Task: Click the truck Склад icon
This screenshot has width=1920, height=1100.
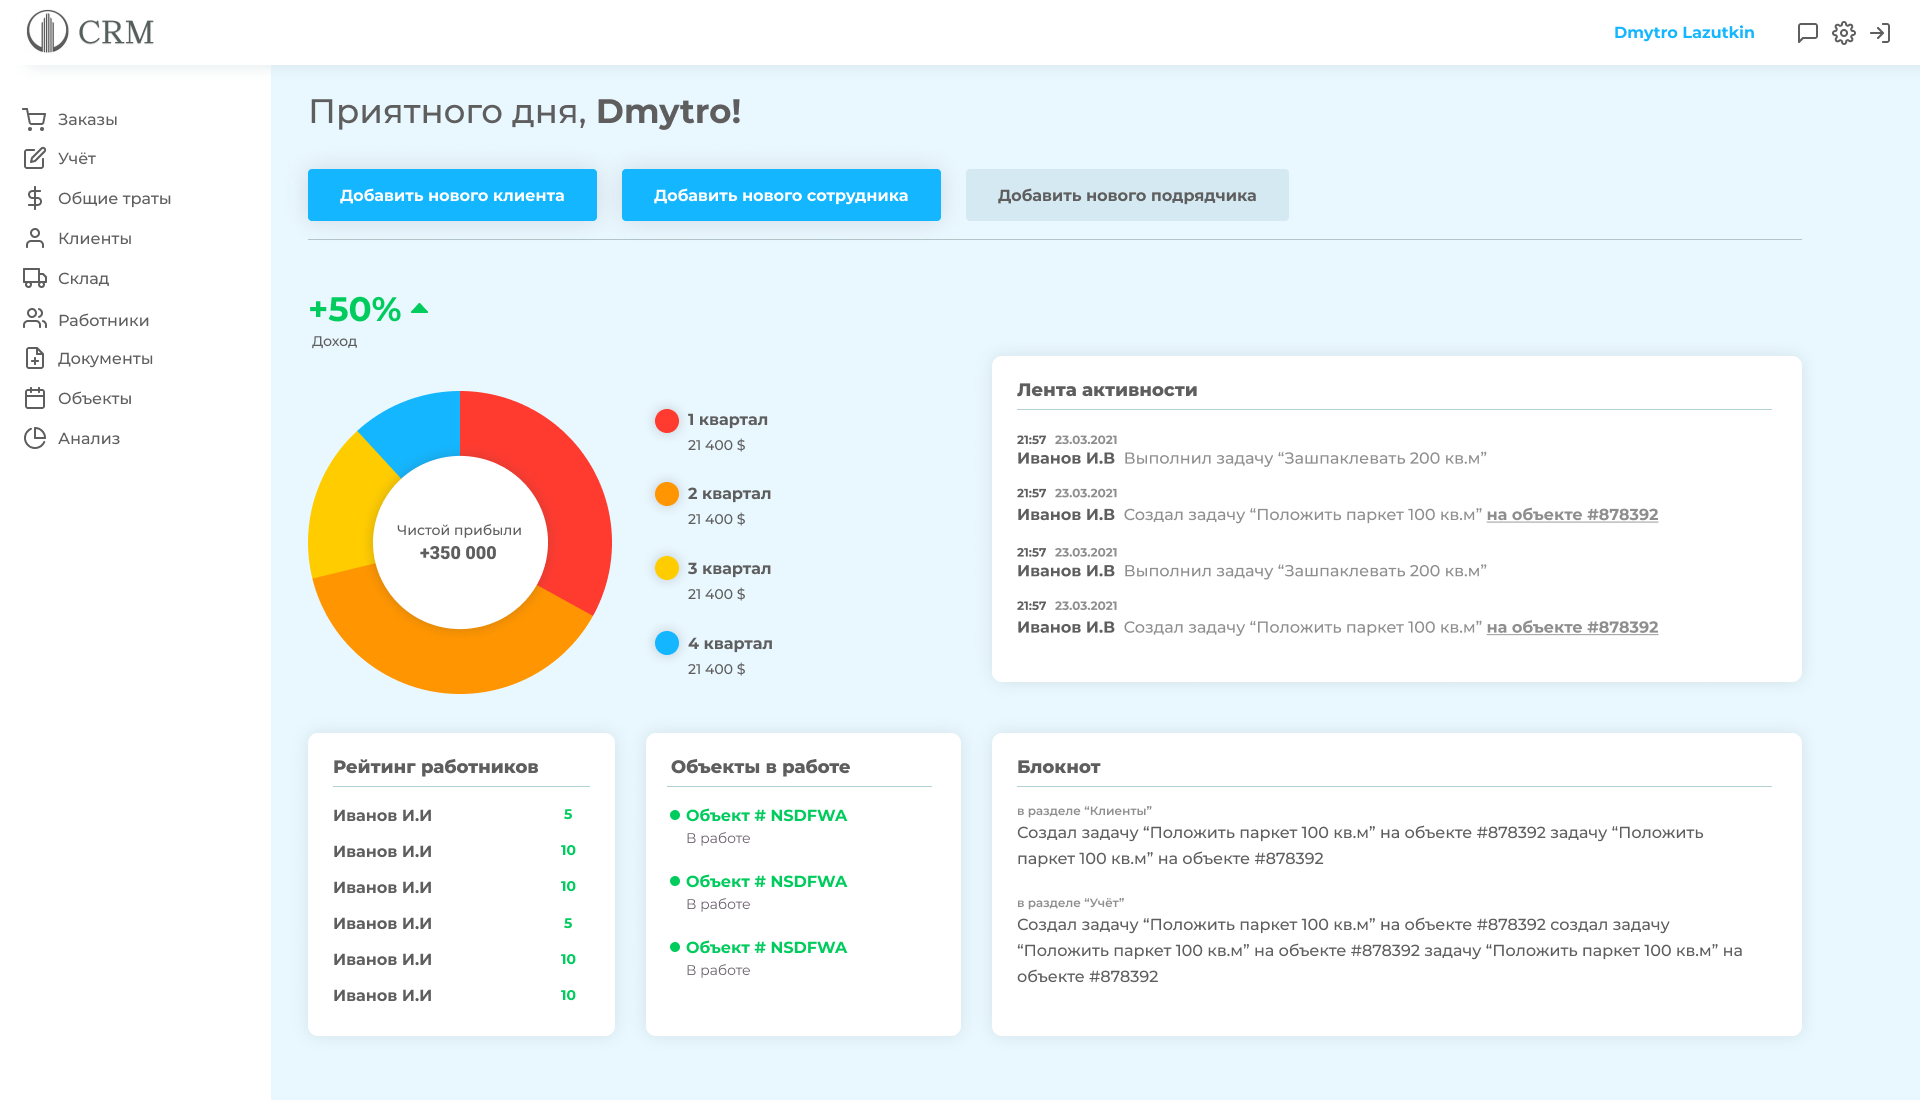Action: (x=35, y=278)
